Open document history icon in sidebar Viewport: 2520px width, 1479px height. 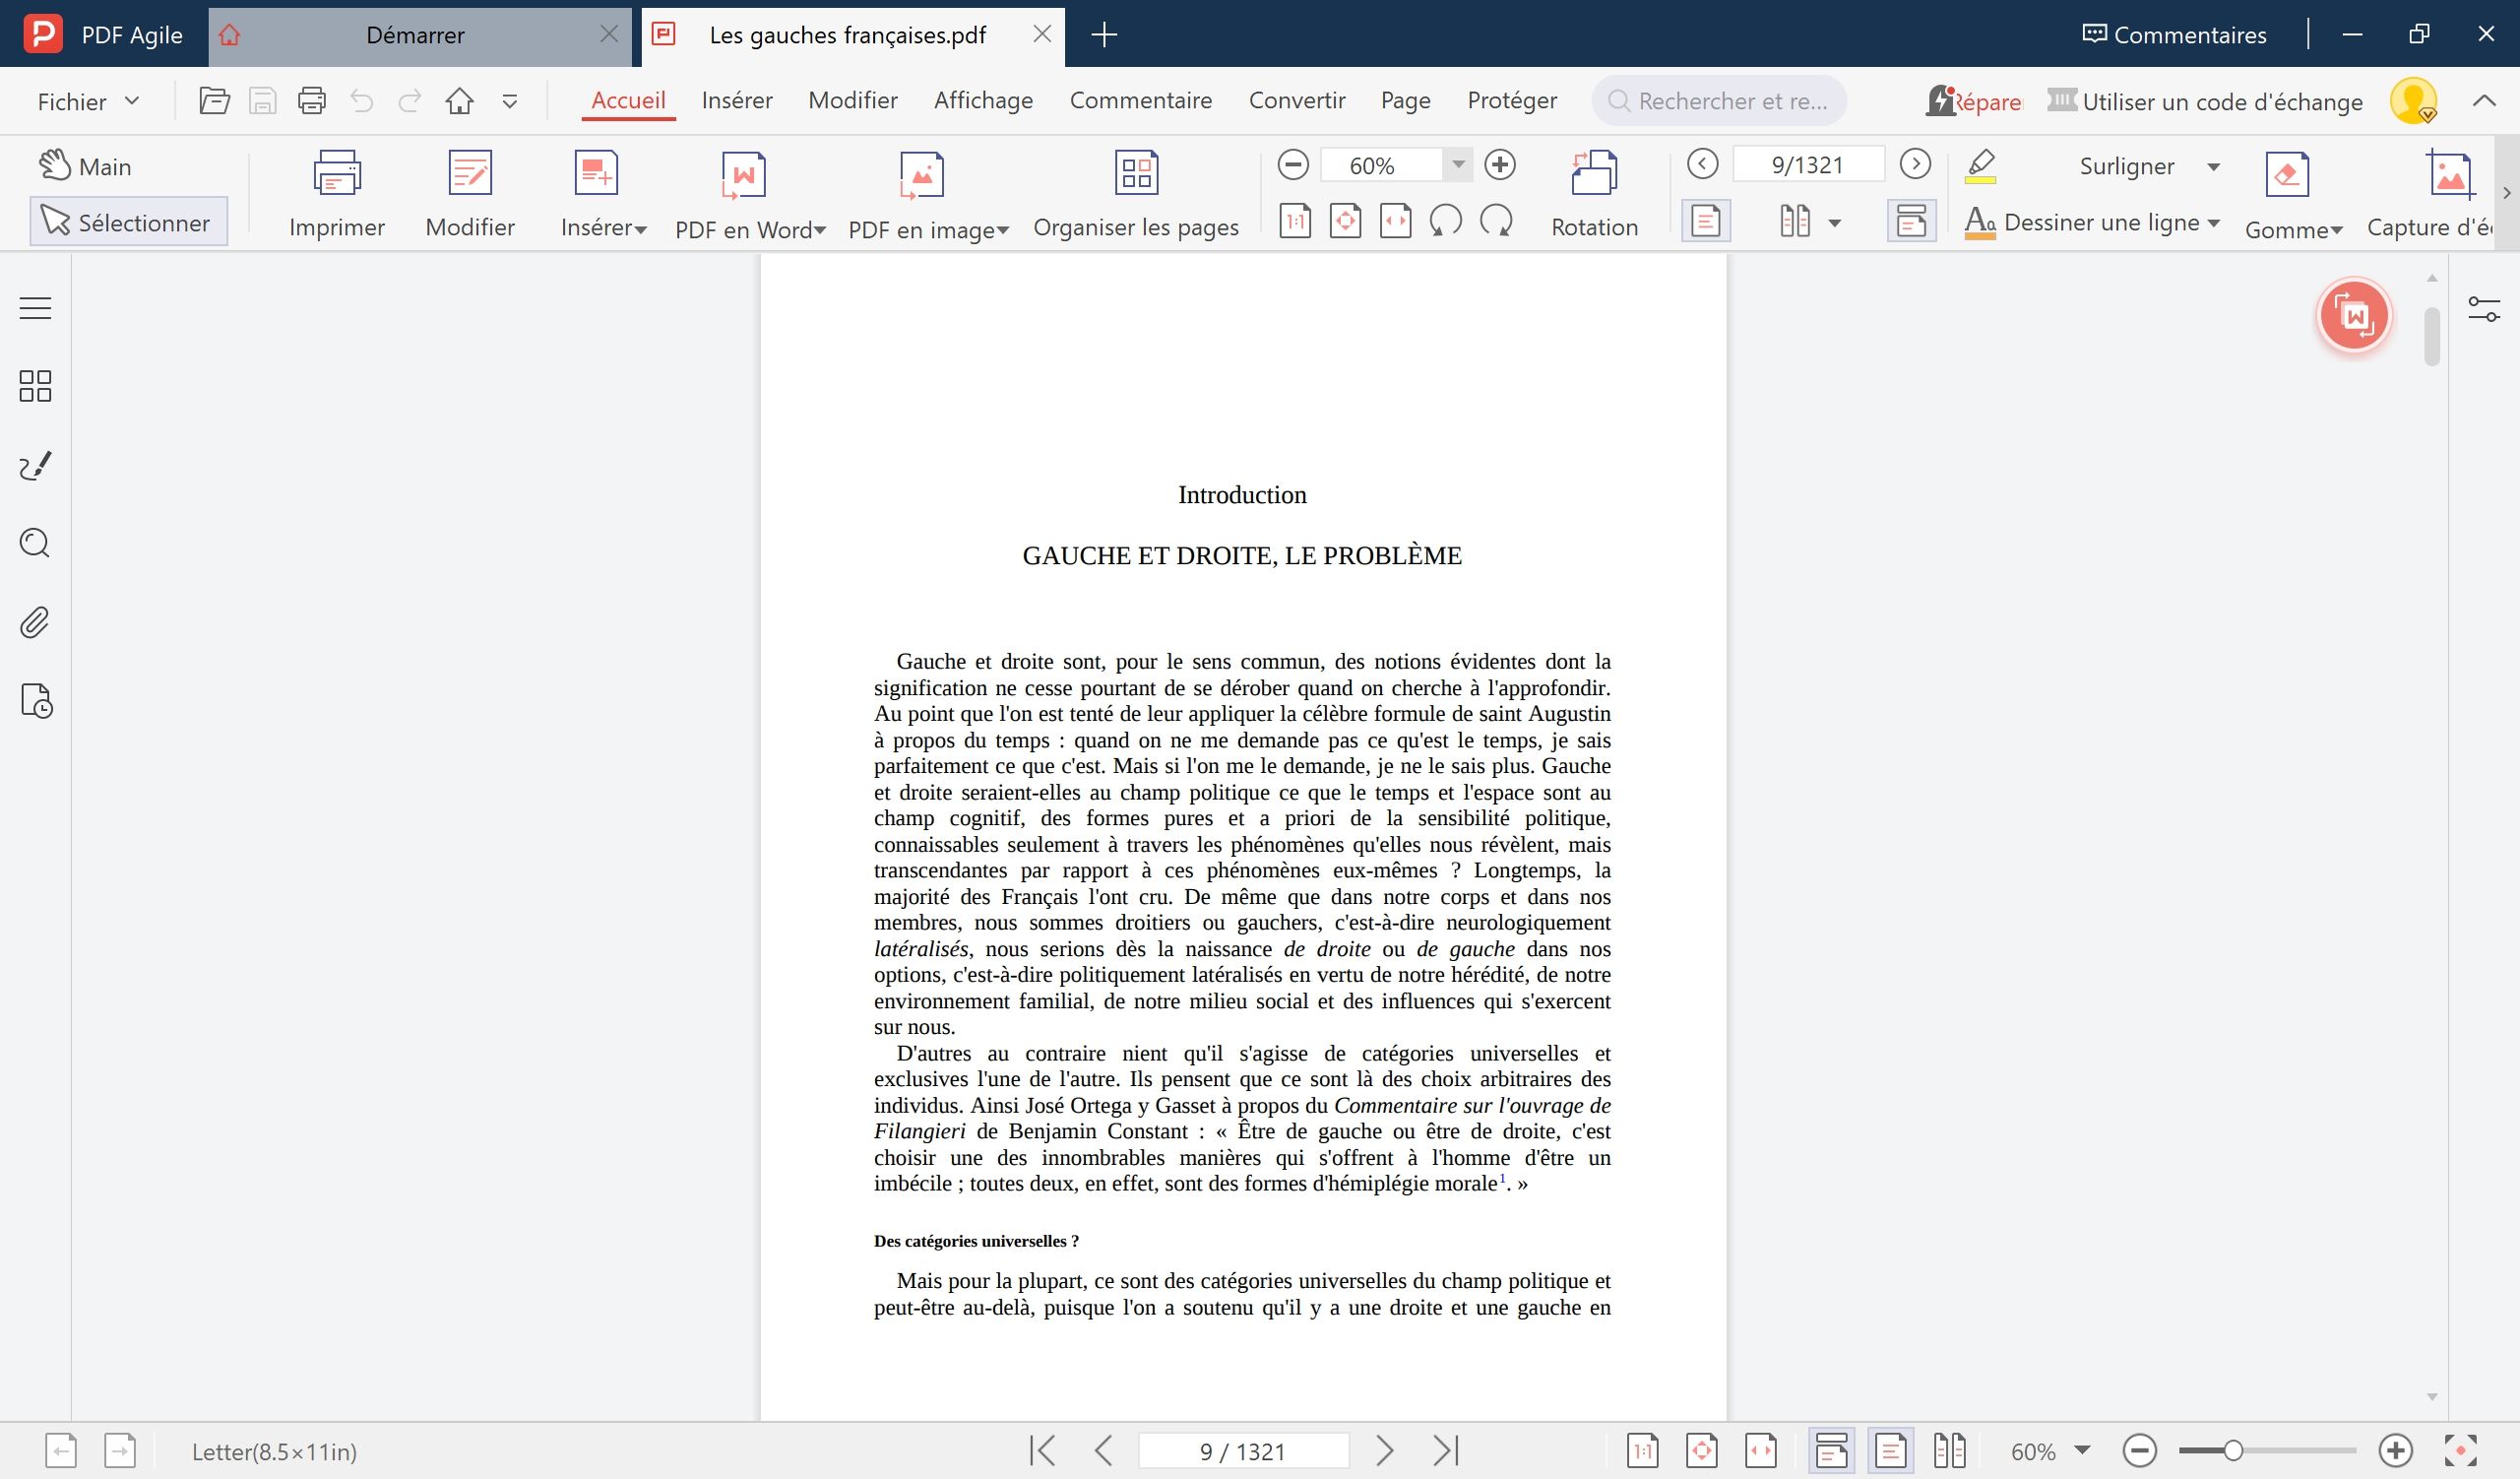pos(36,701)
